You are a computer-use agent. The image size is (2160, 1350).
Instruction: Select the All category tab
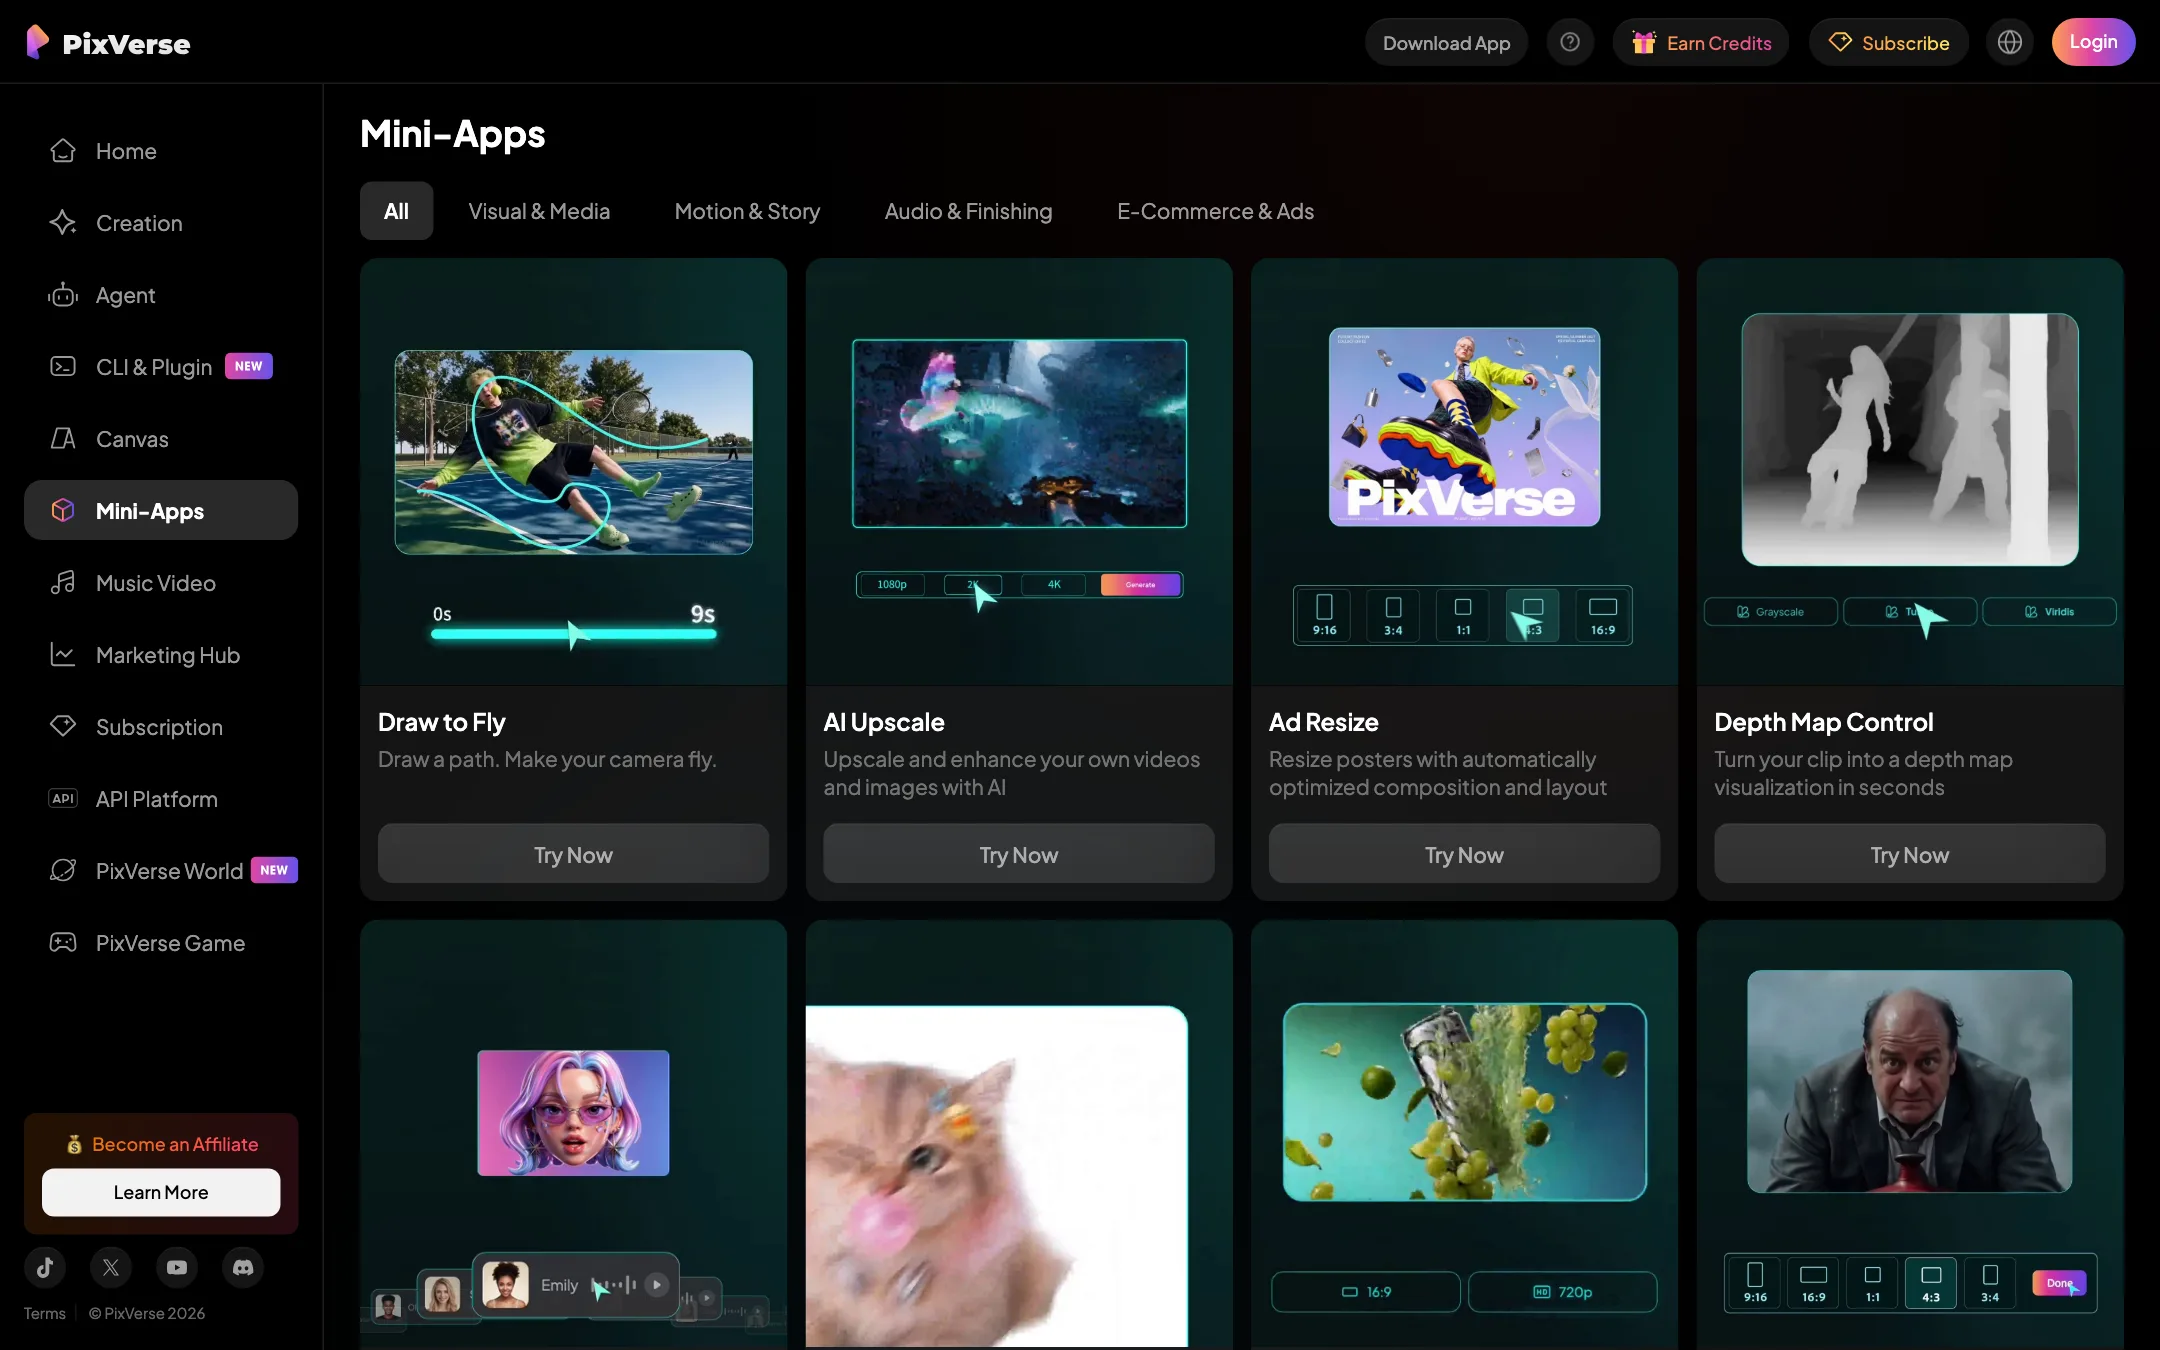tap(396, 211)
